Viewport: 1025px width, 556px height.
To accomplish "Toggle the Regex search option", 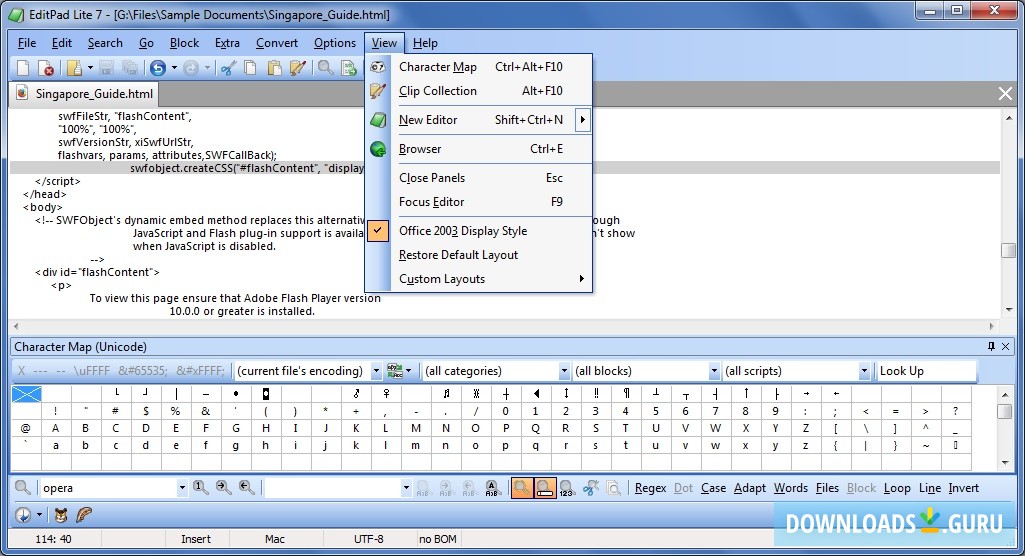I will (x=650, y=488).
